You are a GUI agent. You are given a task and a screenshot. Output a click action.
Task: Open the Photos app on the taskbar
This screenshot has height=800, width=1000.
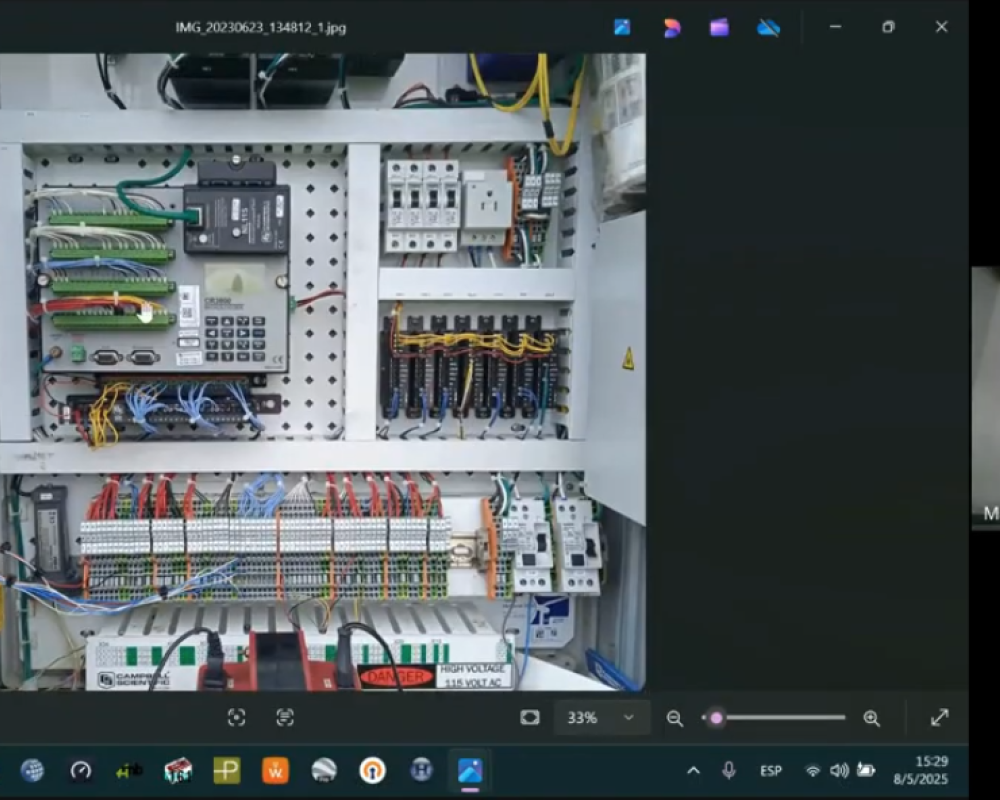pos(470,770)
